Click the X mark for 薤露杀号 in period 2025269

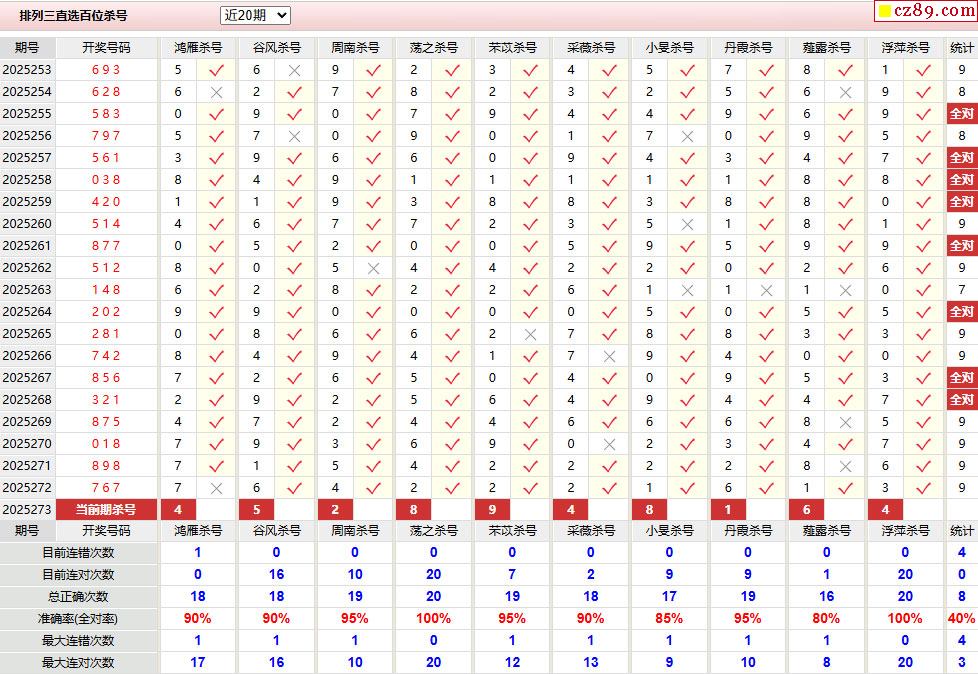pos(845,422)
